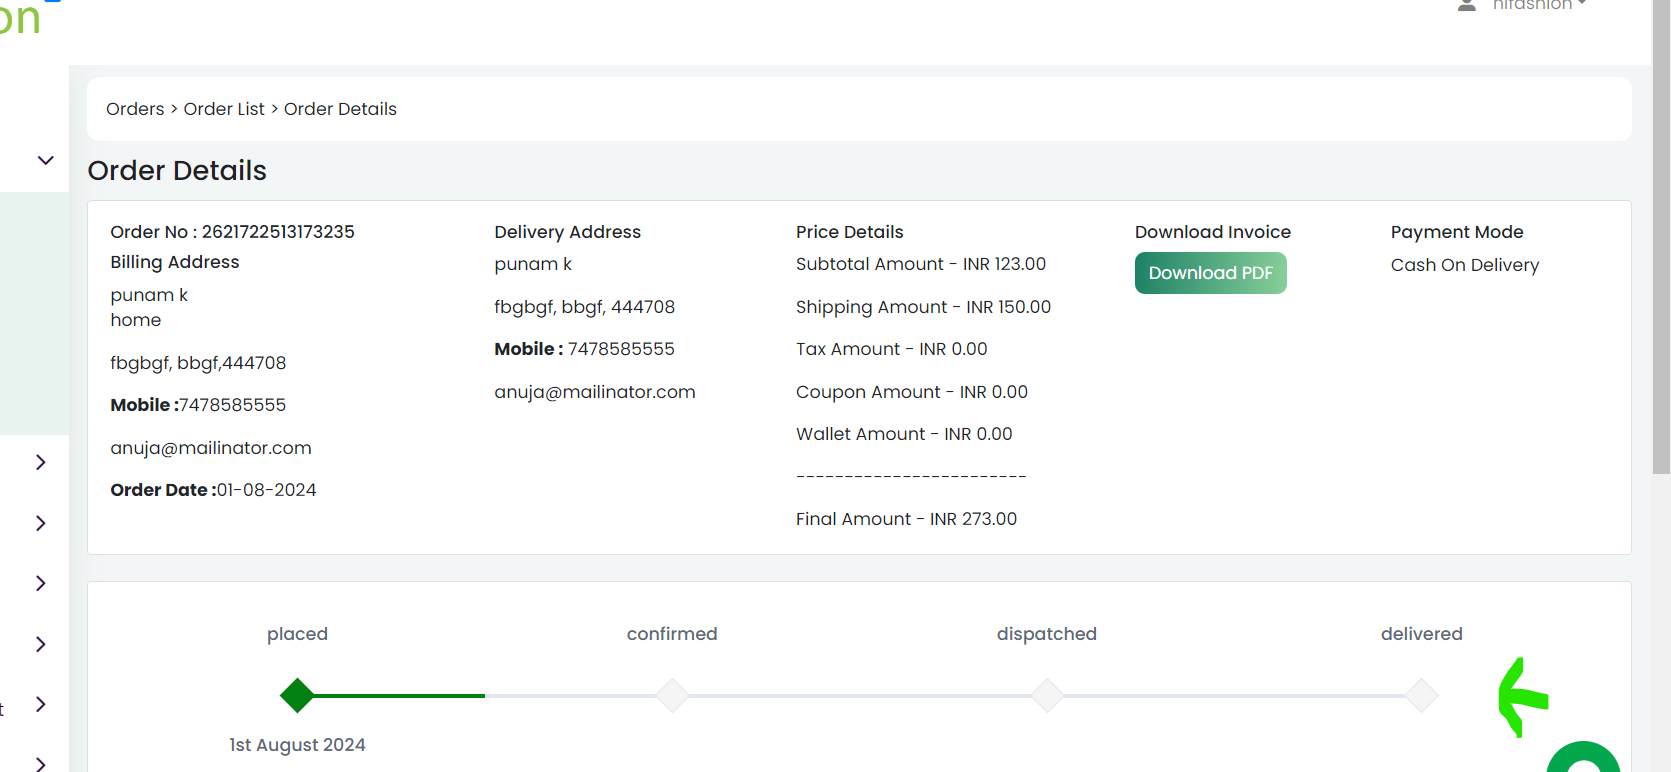
Task: Open the green round chat widget
Action: (x=1583, y=758)
